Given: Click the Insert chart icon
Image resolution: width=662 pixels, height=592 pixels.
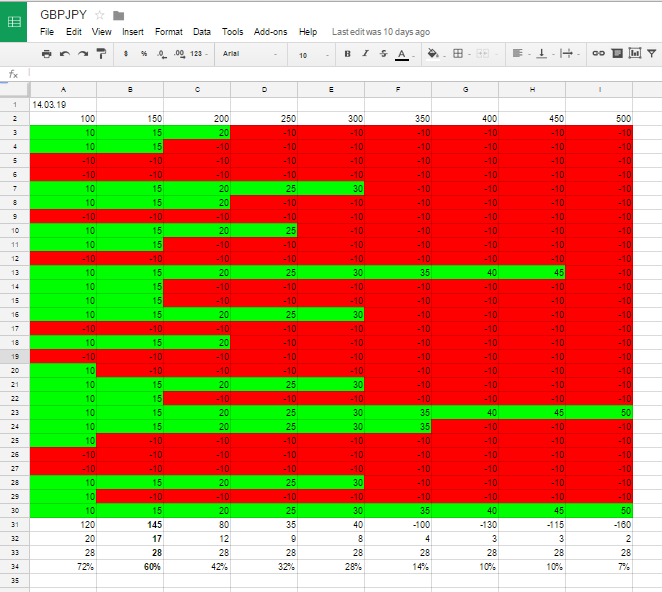Looking at the screenshot, I should tap(635, 53).
